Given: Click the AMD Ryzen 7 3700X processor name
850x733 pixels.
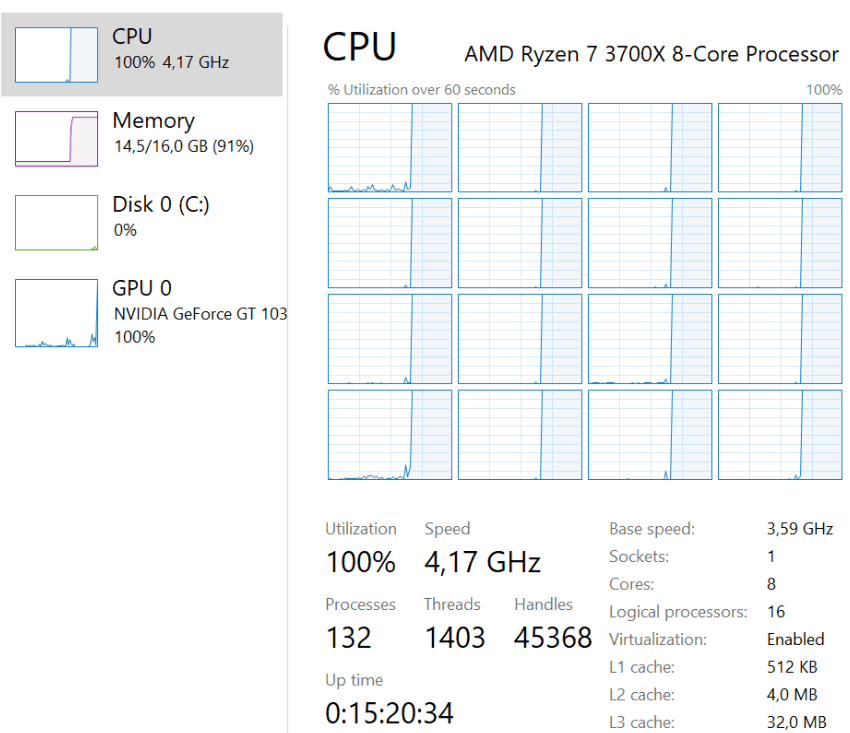Looking at the screenshot, I should pos(651,54).
